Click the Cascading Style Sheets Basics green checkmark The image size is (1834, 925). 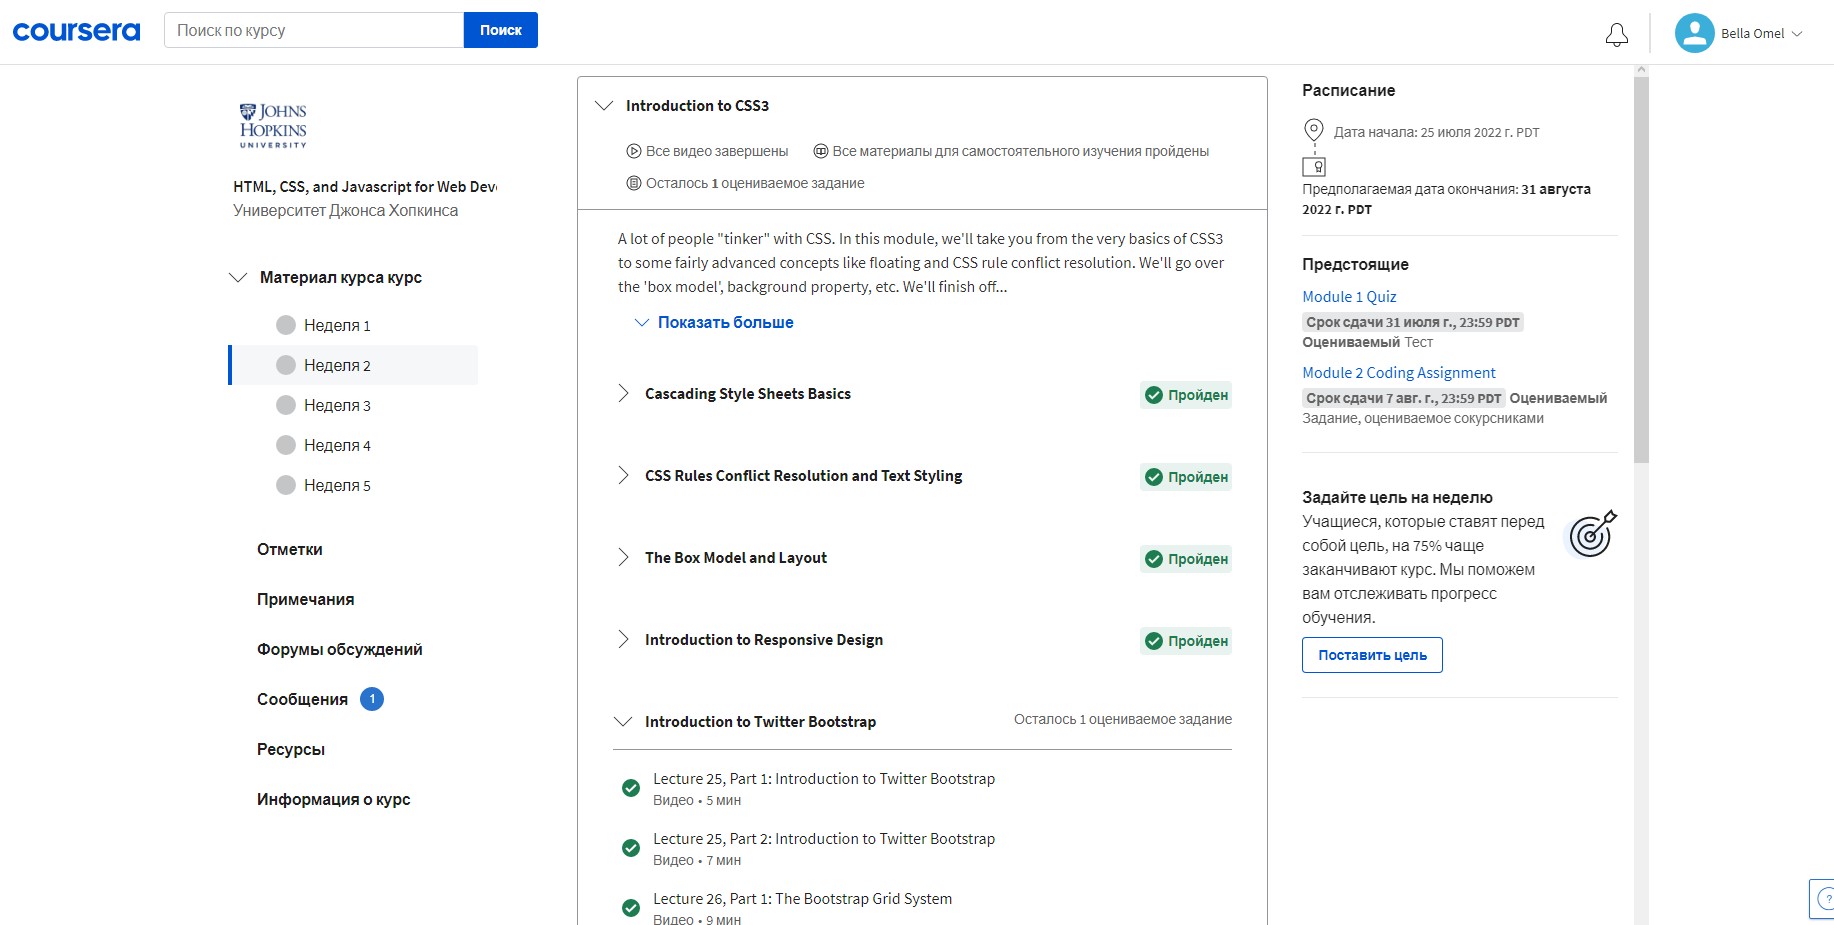[x=1153, y=395]
